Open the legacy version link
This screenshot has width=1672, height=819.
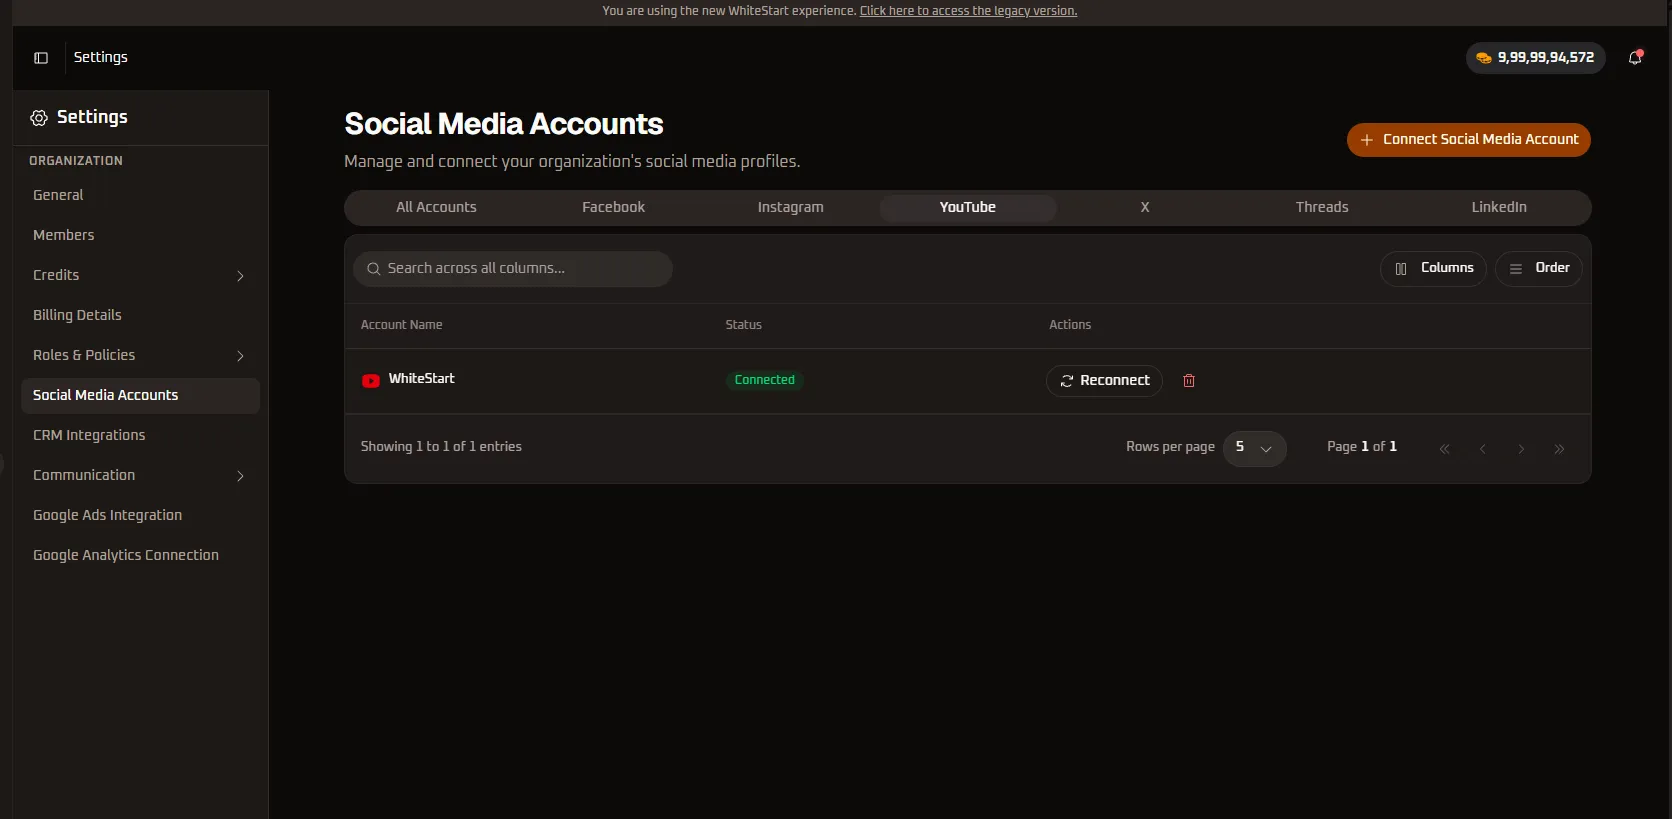[968, 11]
